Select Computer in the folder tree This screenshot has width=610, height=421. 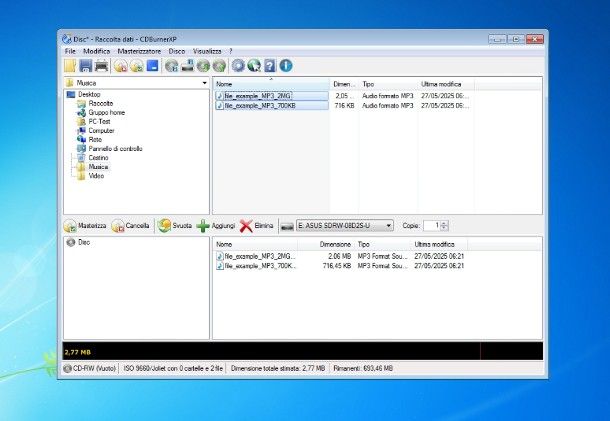point(101,131)
